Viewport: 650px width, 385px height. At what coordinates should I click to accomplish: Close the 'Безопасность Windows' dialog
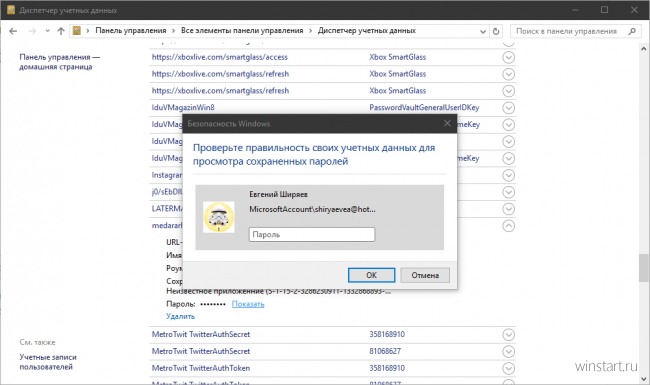point(447,123)
